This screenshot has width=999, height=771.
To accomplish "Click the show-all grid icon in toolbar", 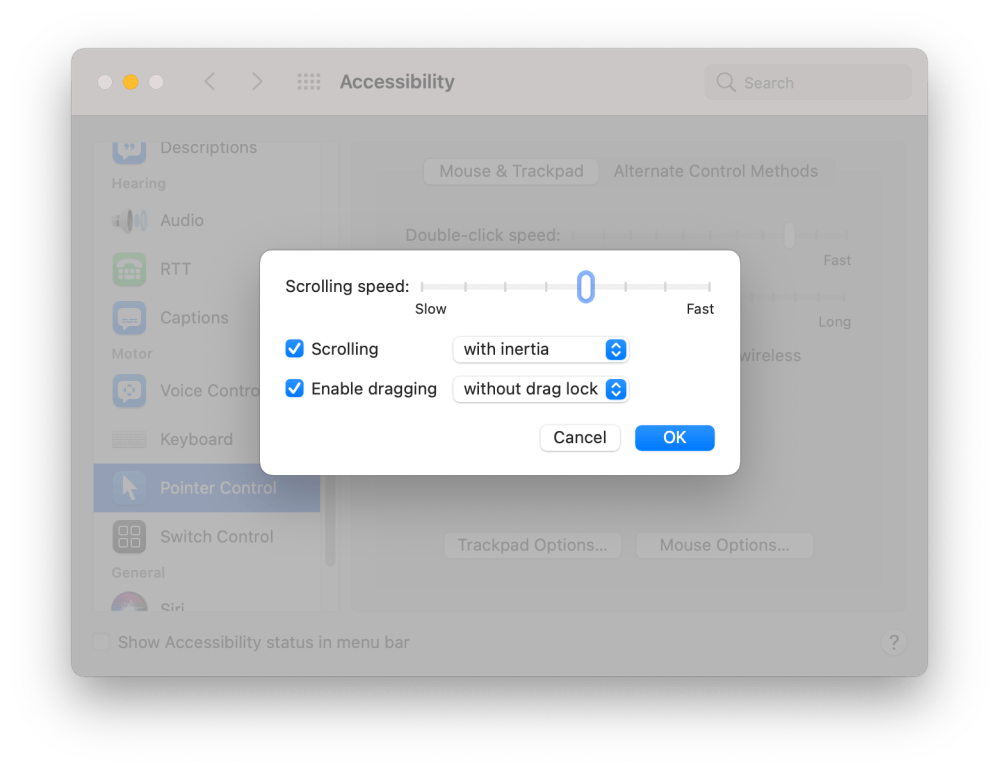I will 309,82.
